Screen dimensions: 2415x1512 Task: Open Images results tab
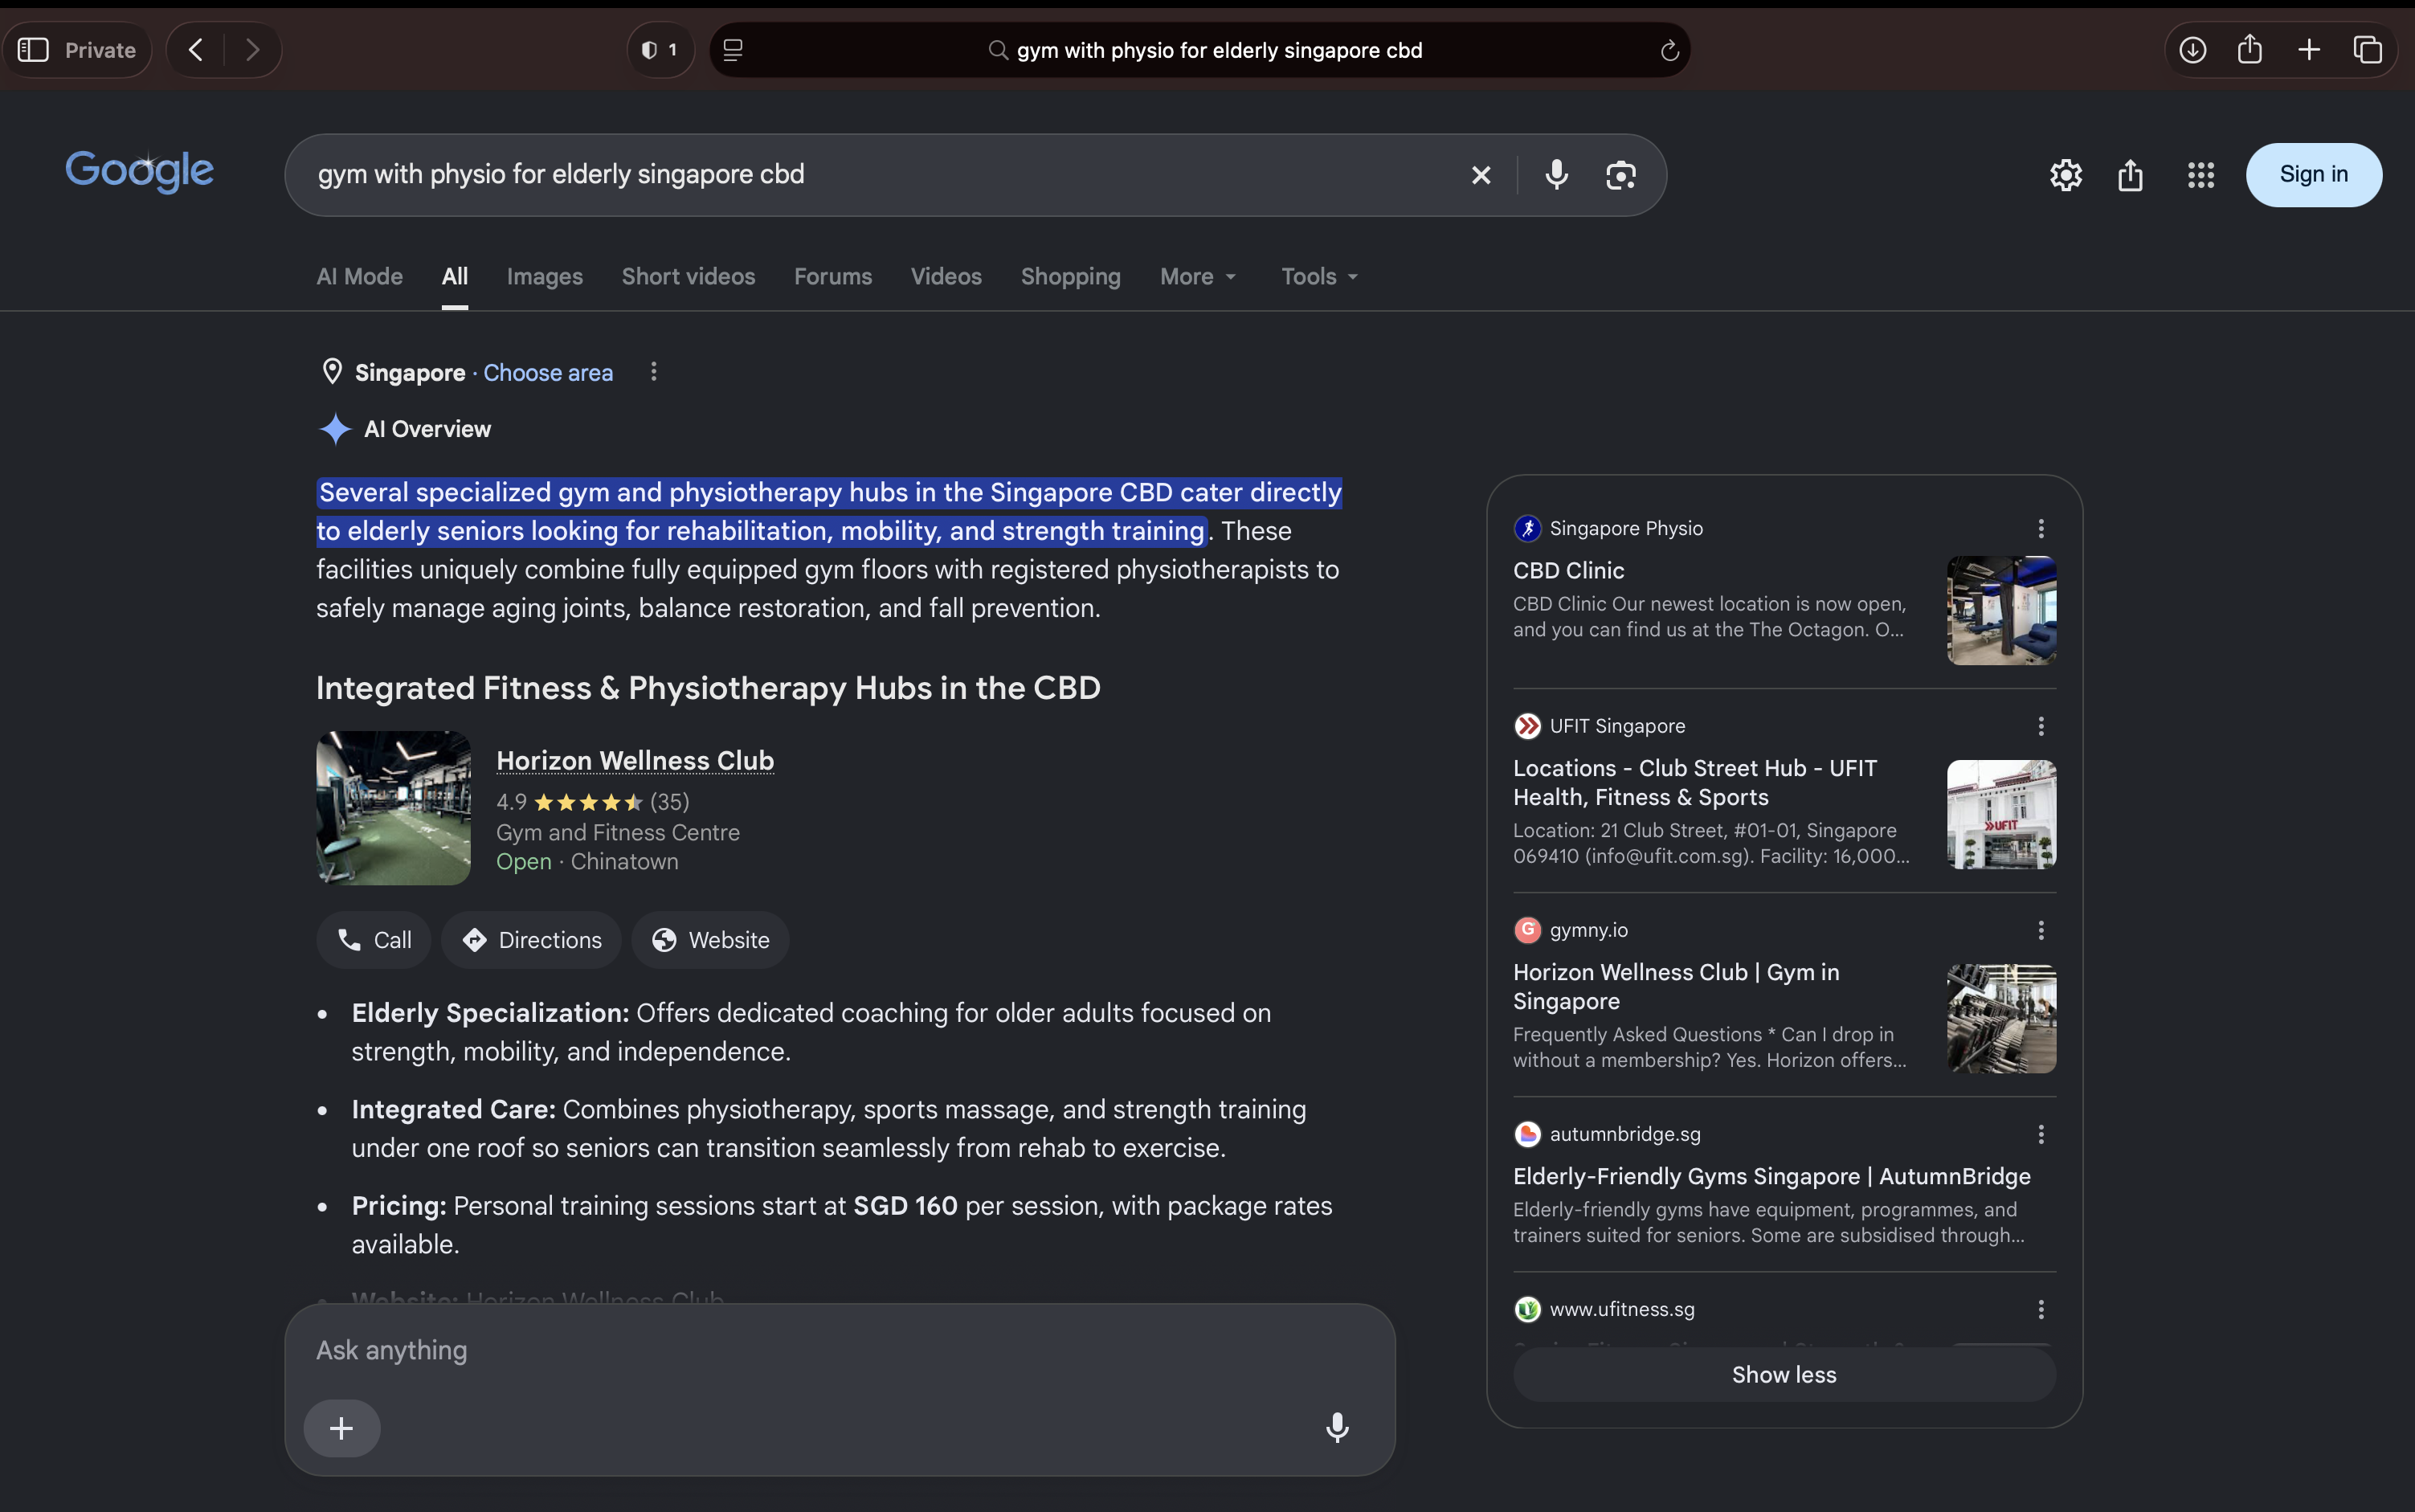(544, 277)
